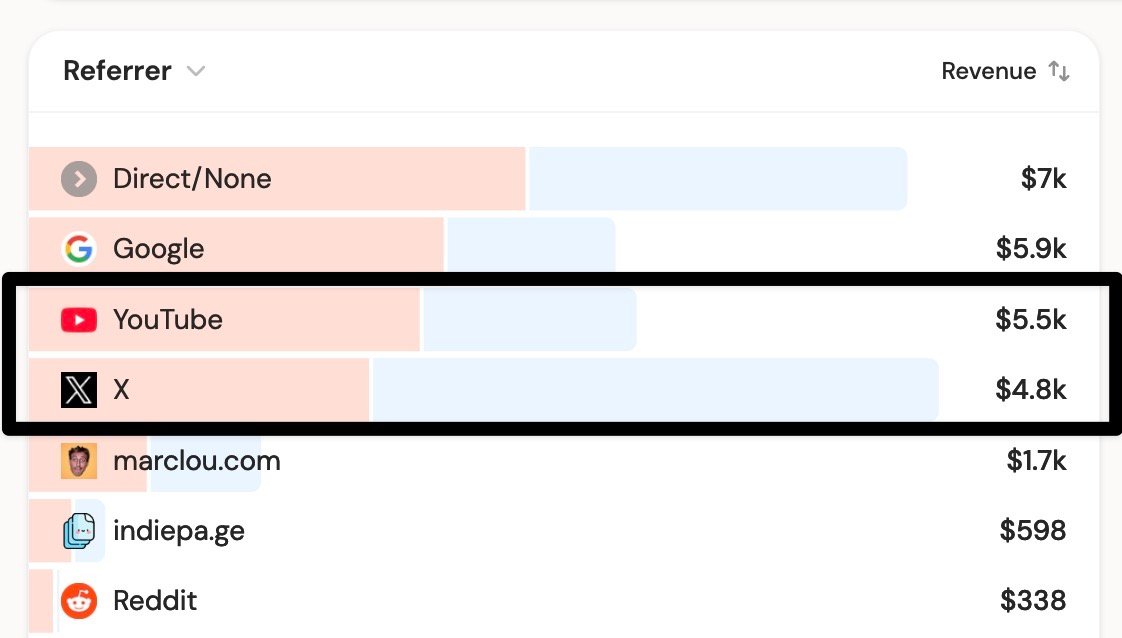1122x638 pixels.
Task: Select the Direct/None referrer row
Action: coord(564,179)
